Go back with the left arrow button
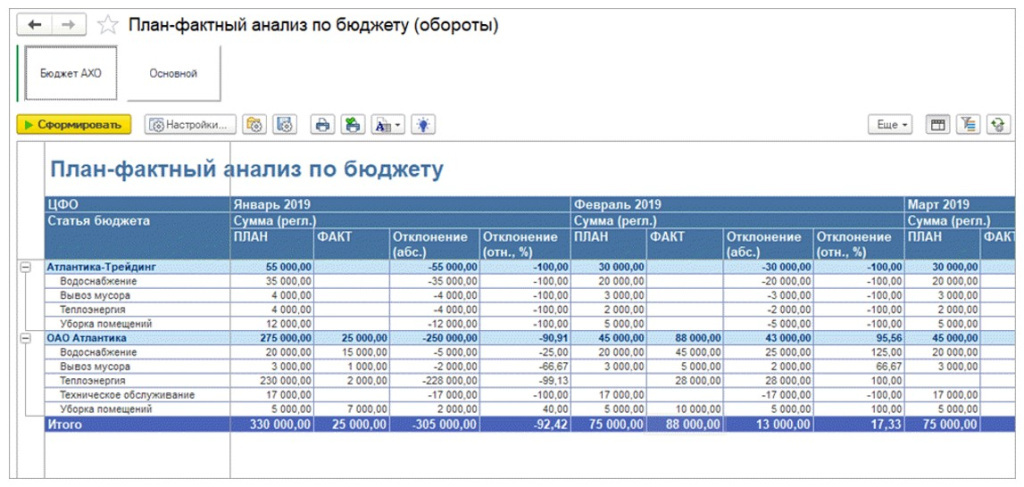Viewport: 1024px width, 487px height. [35, 24]
